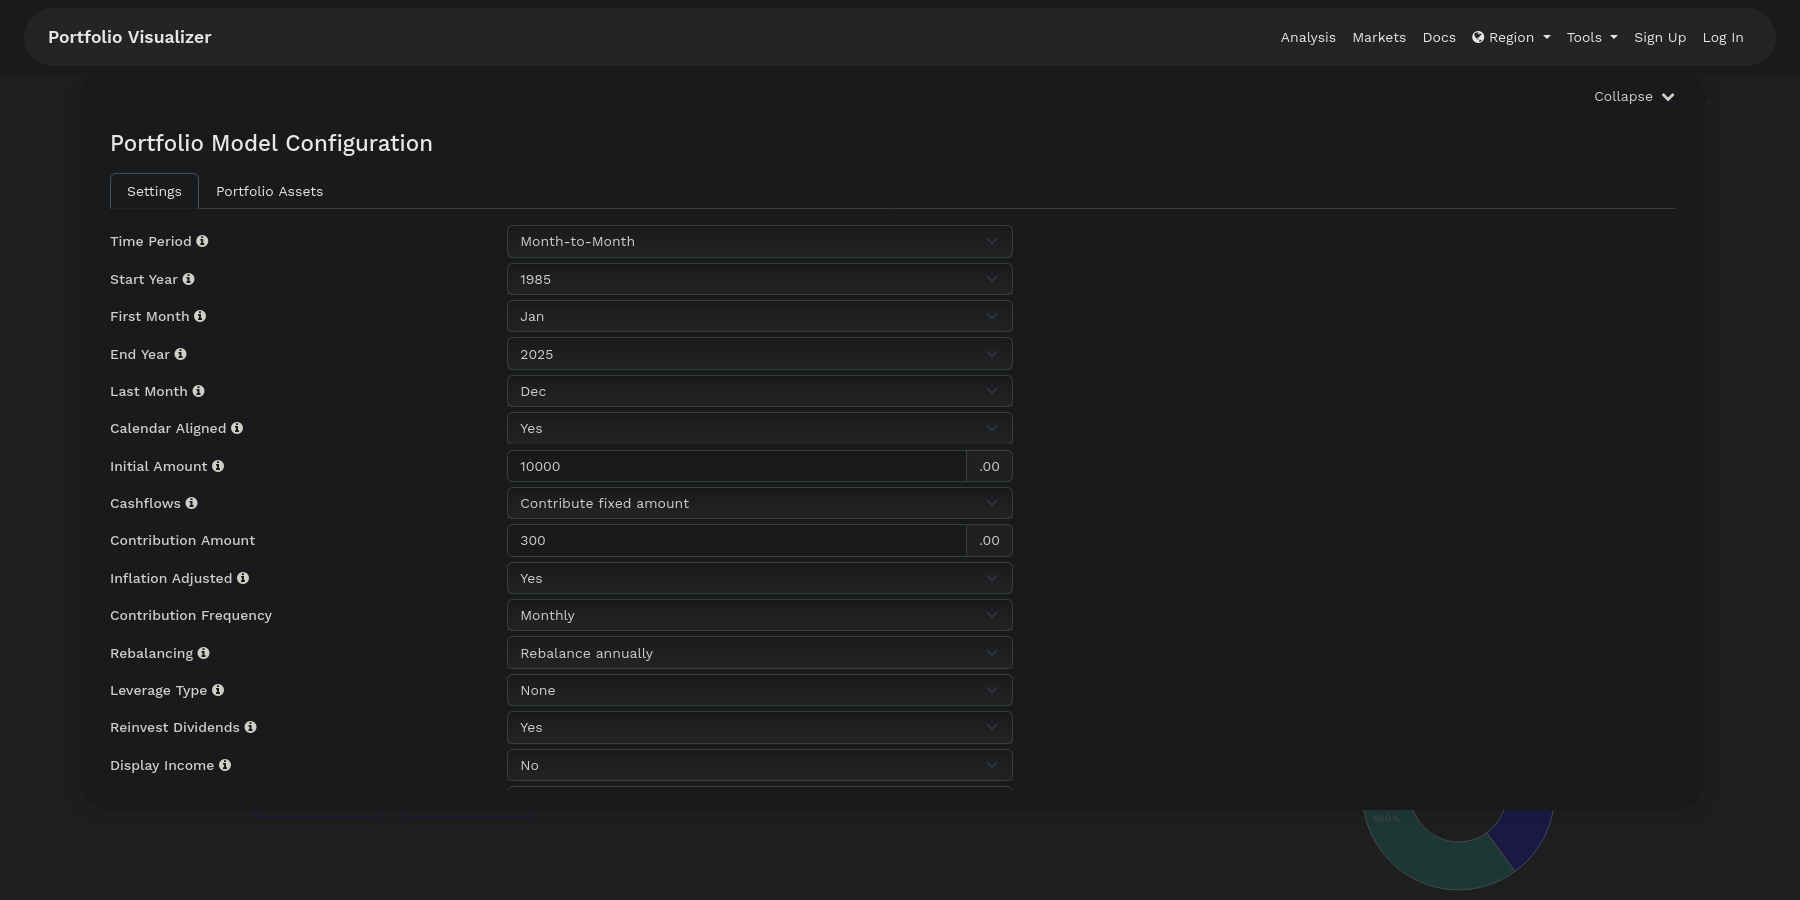Open the End Year dropdown showing 2025
Image resolution: width=1800 pixels, height=900 pixels.
tap(760, 354)
